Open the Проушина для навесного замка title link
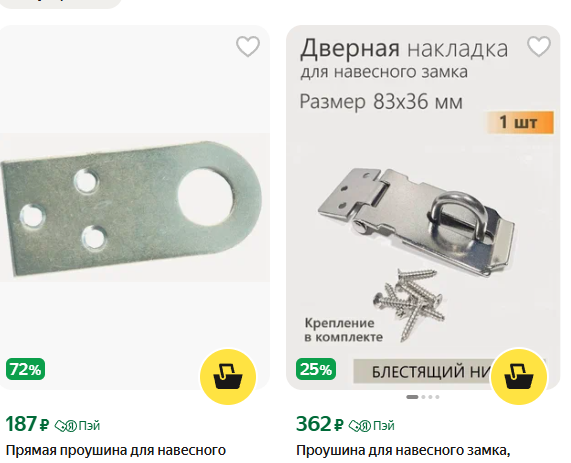The width and height of the screenshot is (571, 463). click(403, 450)
